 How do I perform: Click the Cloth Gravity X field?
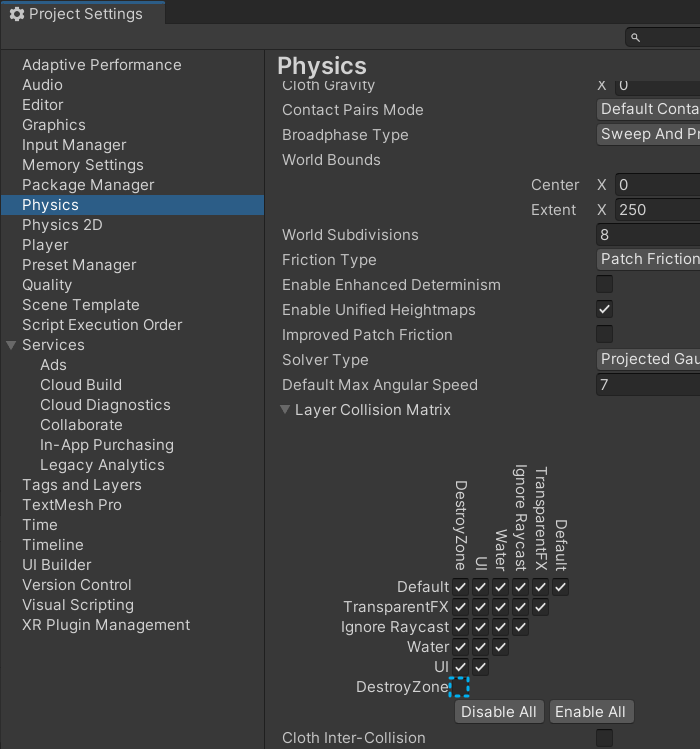pyautogui.click(x=657, y=86)
